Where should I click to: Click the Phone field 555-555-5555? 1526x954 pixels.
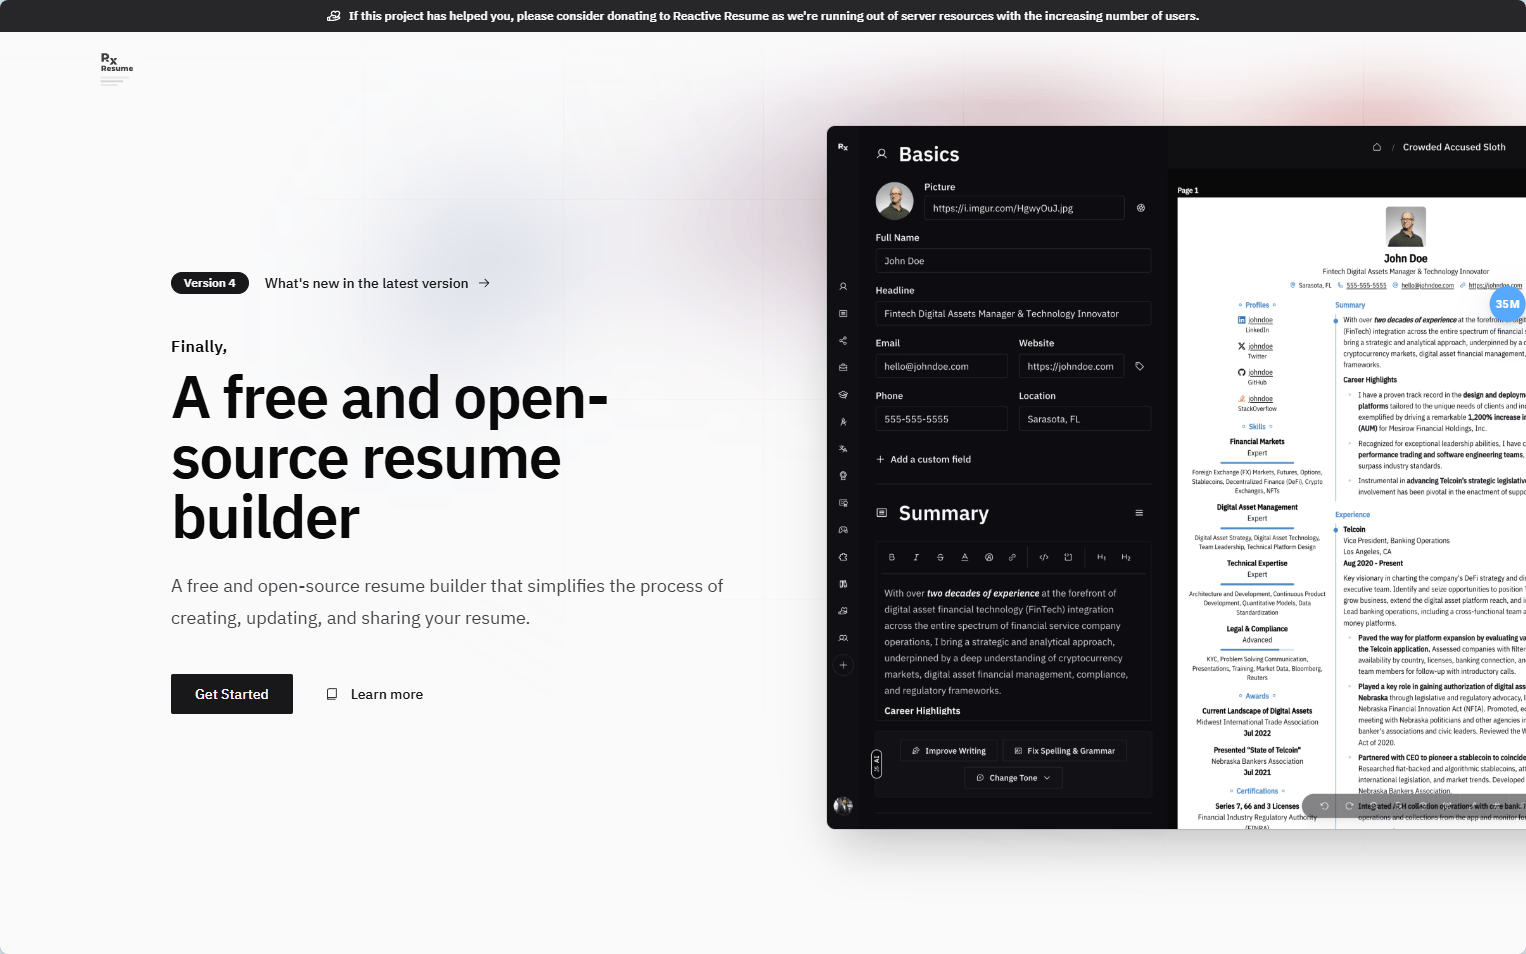(941, 419)
